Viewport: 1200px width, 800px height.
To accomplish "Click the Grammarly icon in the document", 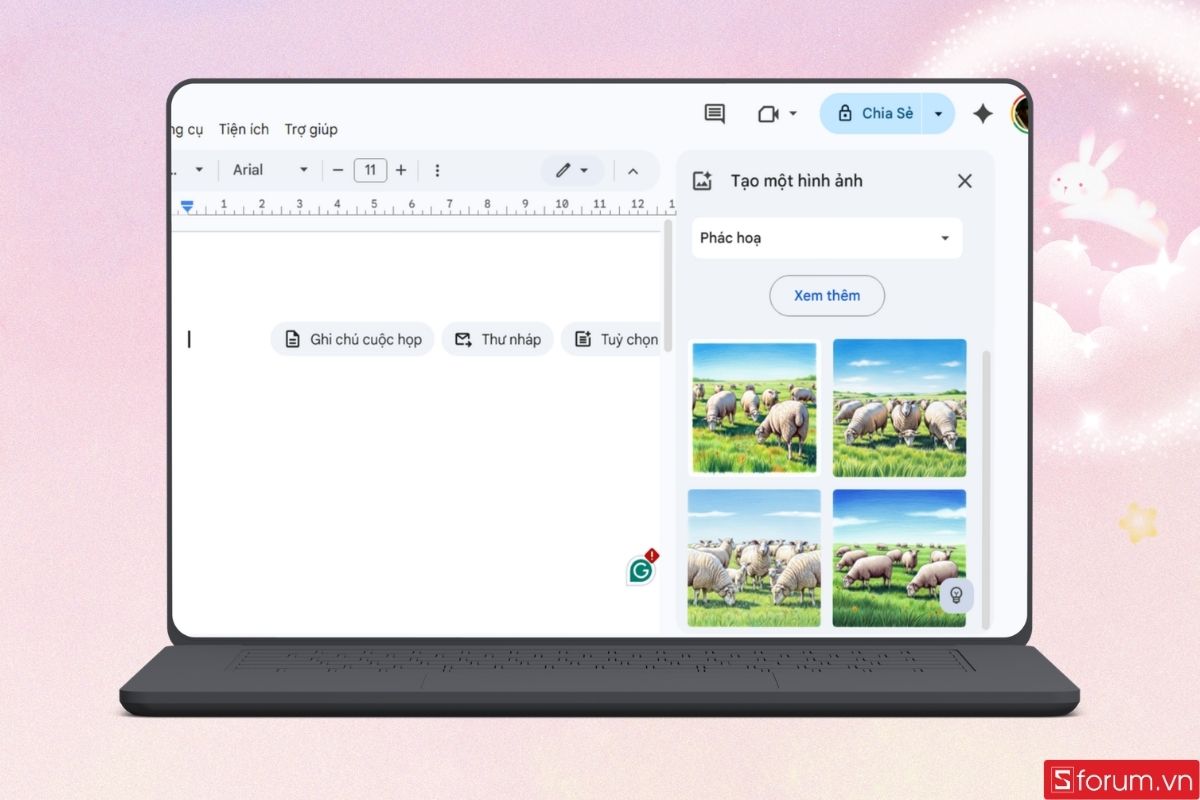I will pos(639,568).
